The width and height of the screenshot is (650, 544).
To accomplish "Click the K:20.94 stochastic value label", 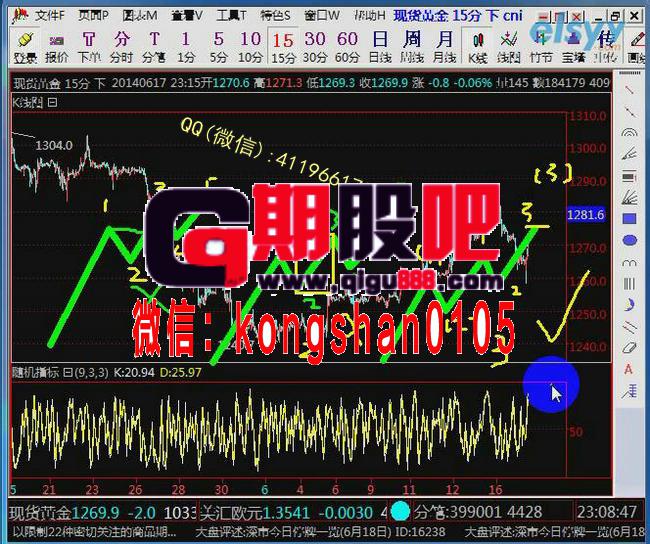I will pos(134,372).
